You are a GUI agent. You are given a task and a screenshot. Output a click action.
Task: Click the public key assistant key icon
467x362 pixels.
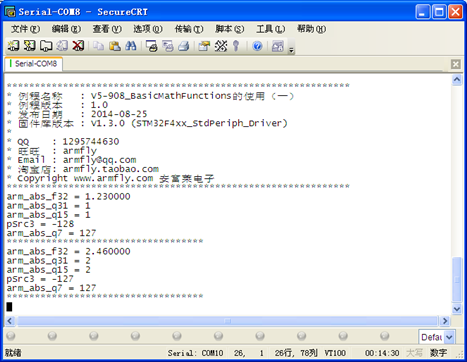(x=236, y=46)
